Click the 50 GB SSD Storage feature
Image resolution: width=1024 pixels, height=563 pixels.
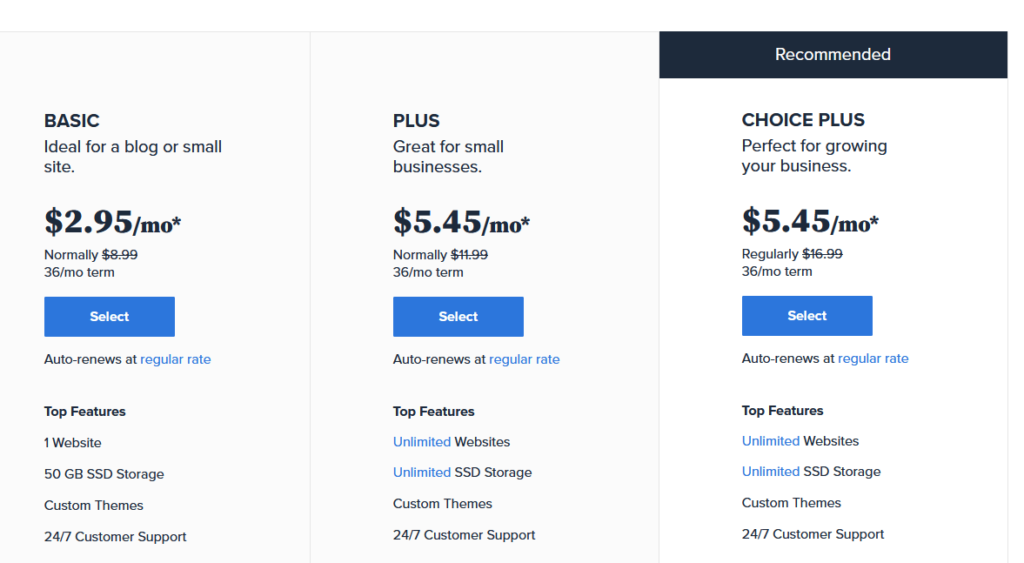coord(104,474)
